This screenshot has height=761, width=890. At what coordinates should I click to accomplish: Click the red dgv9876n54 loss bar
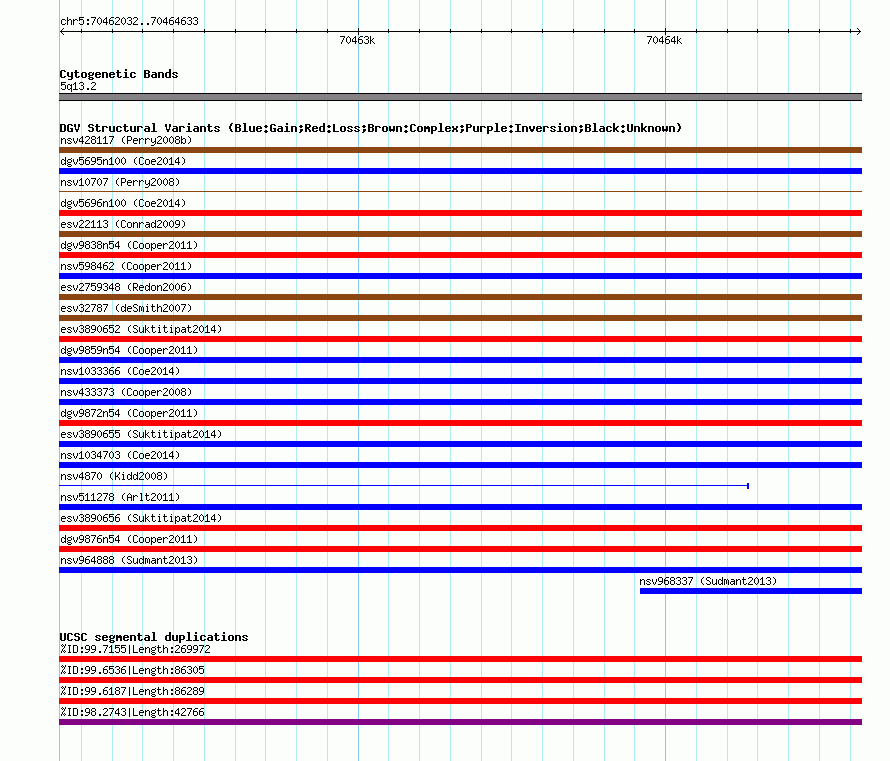coord(460,549)
